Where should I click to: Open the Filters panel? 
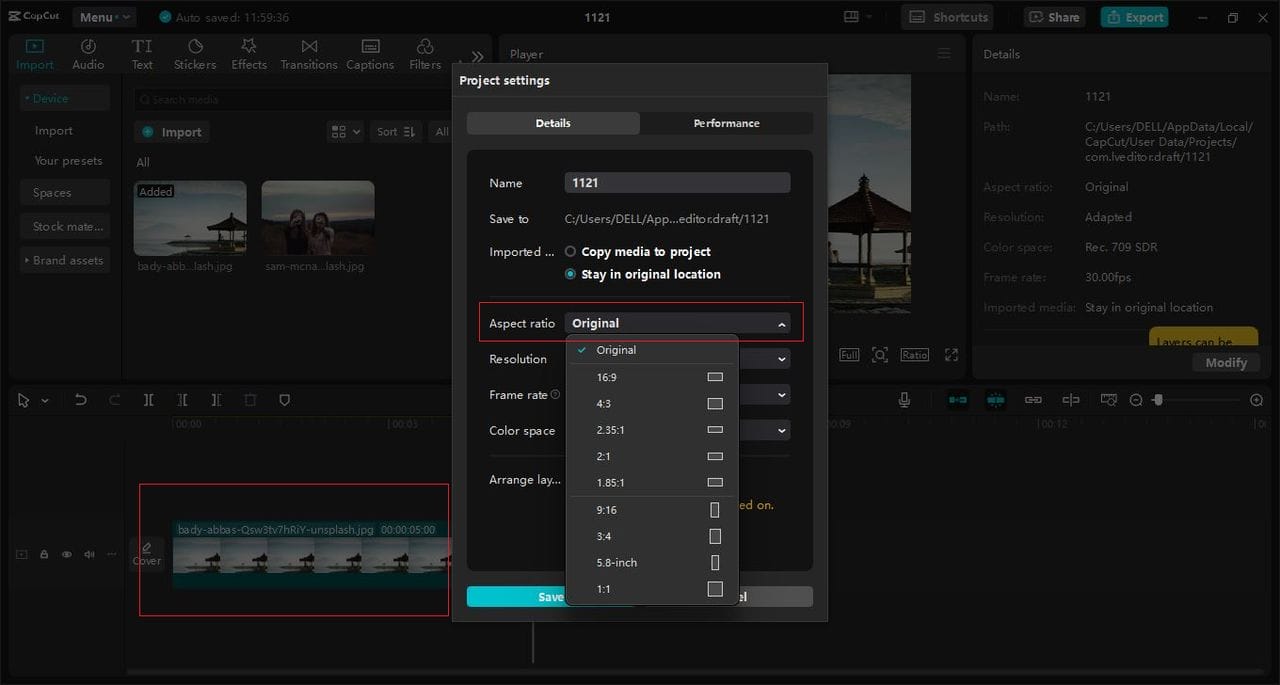[424, 52]
